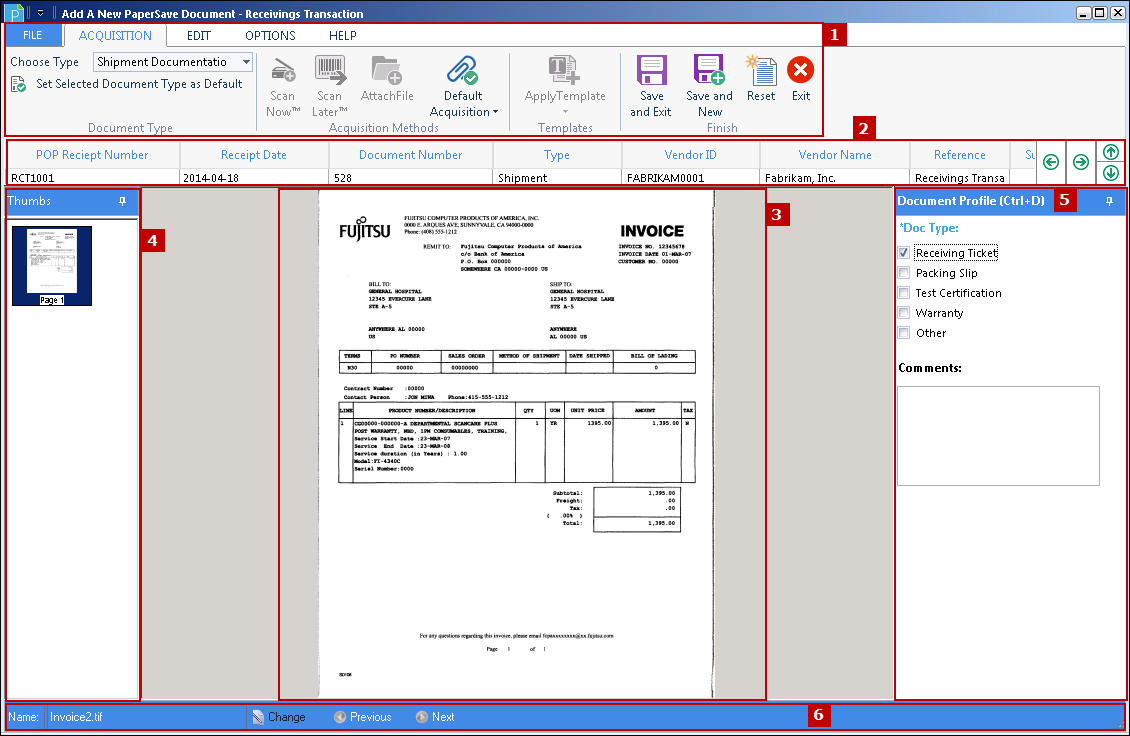The width and height of the screenshot is (1130, 736).
Task: Click inside the Comments text box
Action: point(998,435)
